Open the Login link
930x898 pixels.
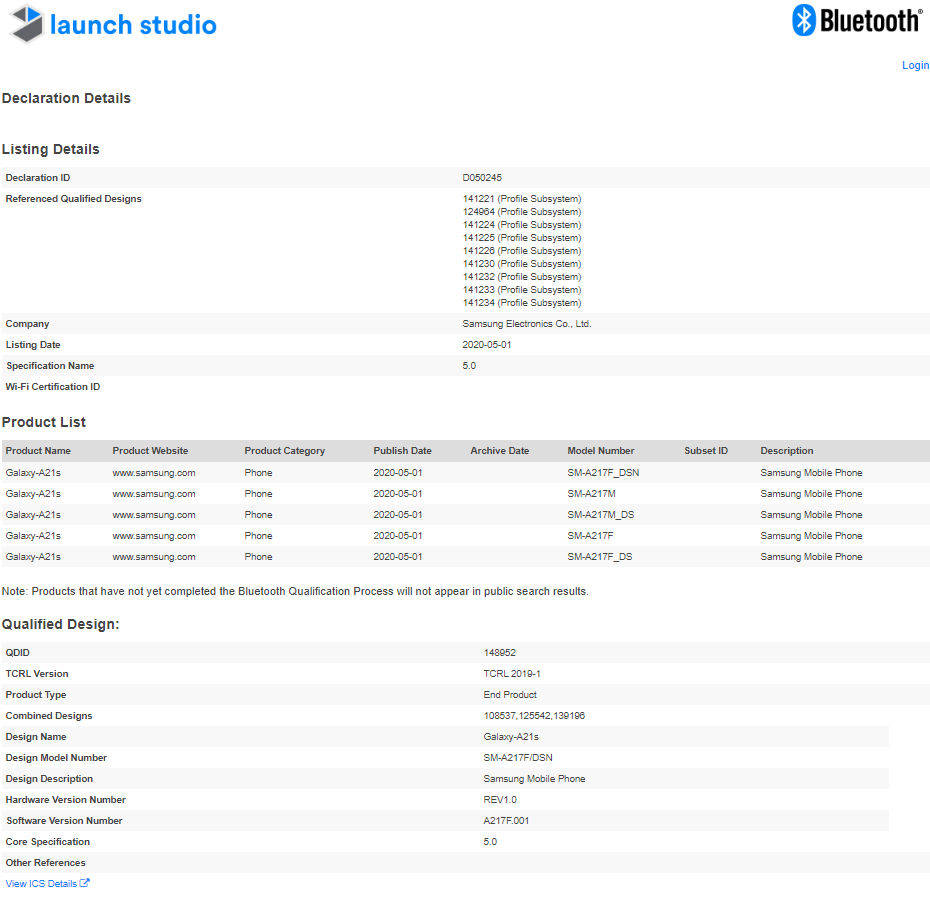coord(915,65)
